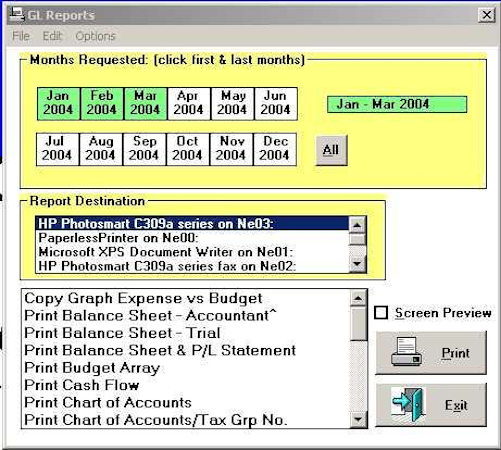Image resolution: width=501 pixels, height=450 pixels.
Task: Toggle the Jan 2004 month button
Action: click(59, 104)
